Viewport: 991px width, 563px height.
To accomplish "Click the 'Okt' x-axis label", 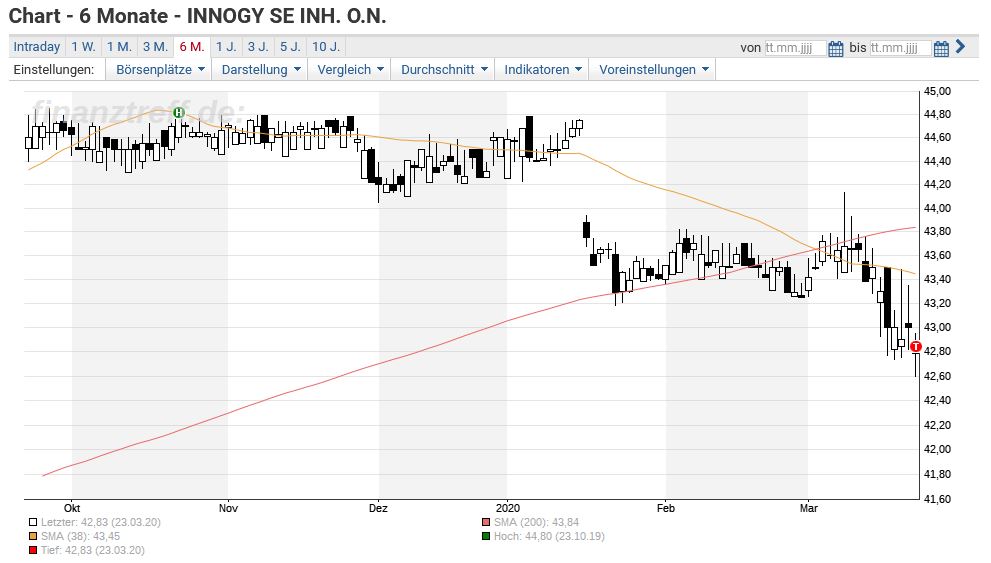I will pos(72,508).
